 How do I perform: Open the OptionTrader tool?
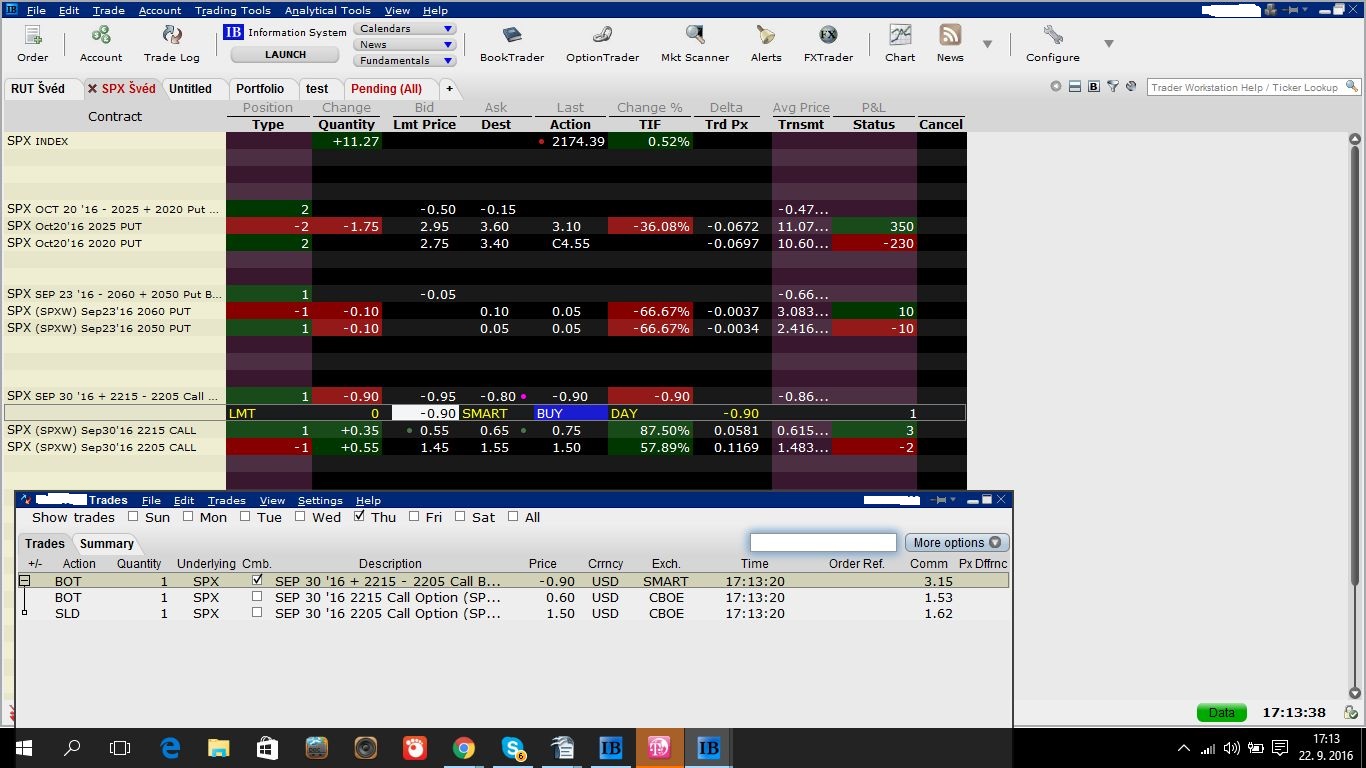pyautogui.click(x=602, y=36)
